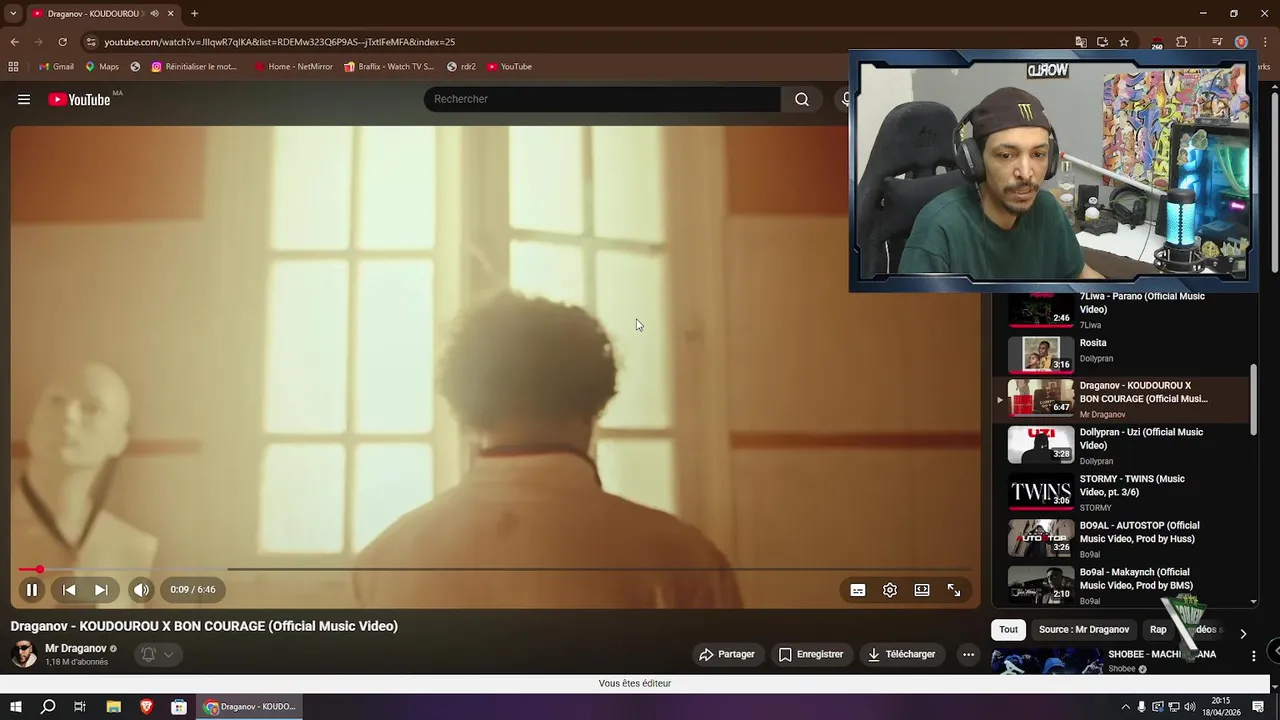Open Réinitialiser le mot bookmark

194,67
